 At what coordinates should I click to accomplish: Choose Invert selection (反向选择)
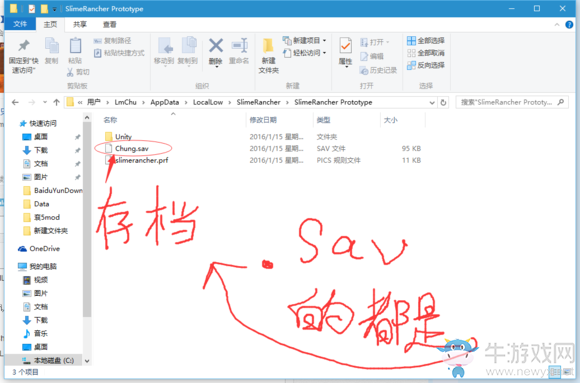coord(426,65)
